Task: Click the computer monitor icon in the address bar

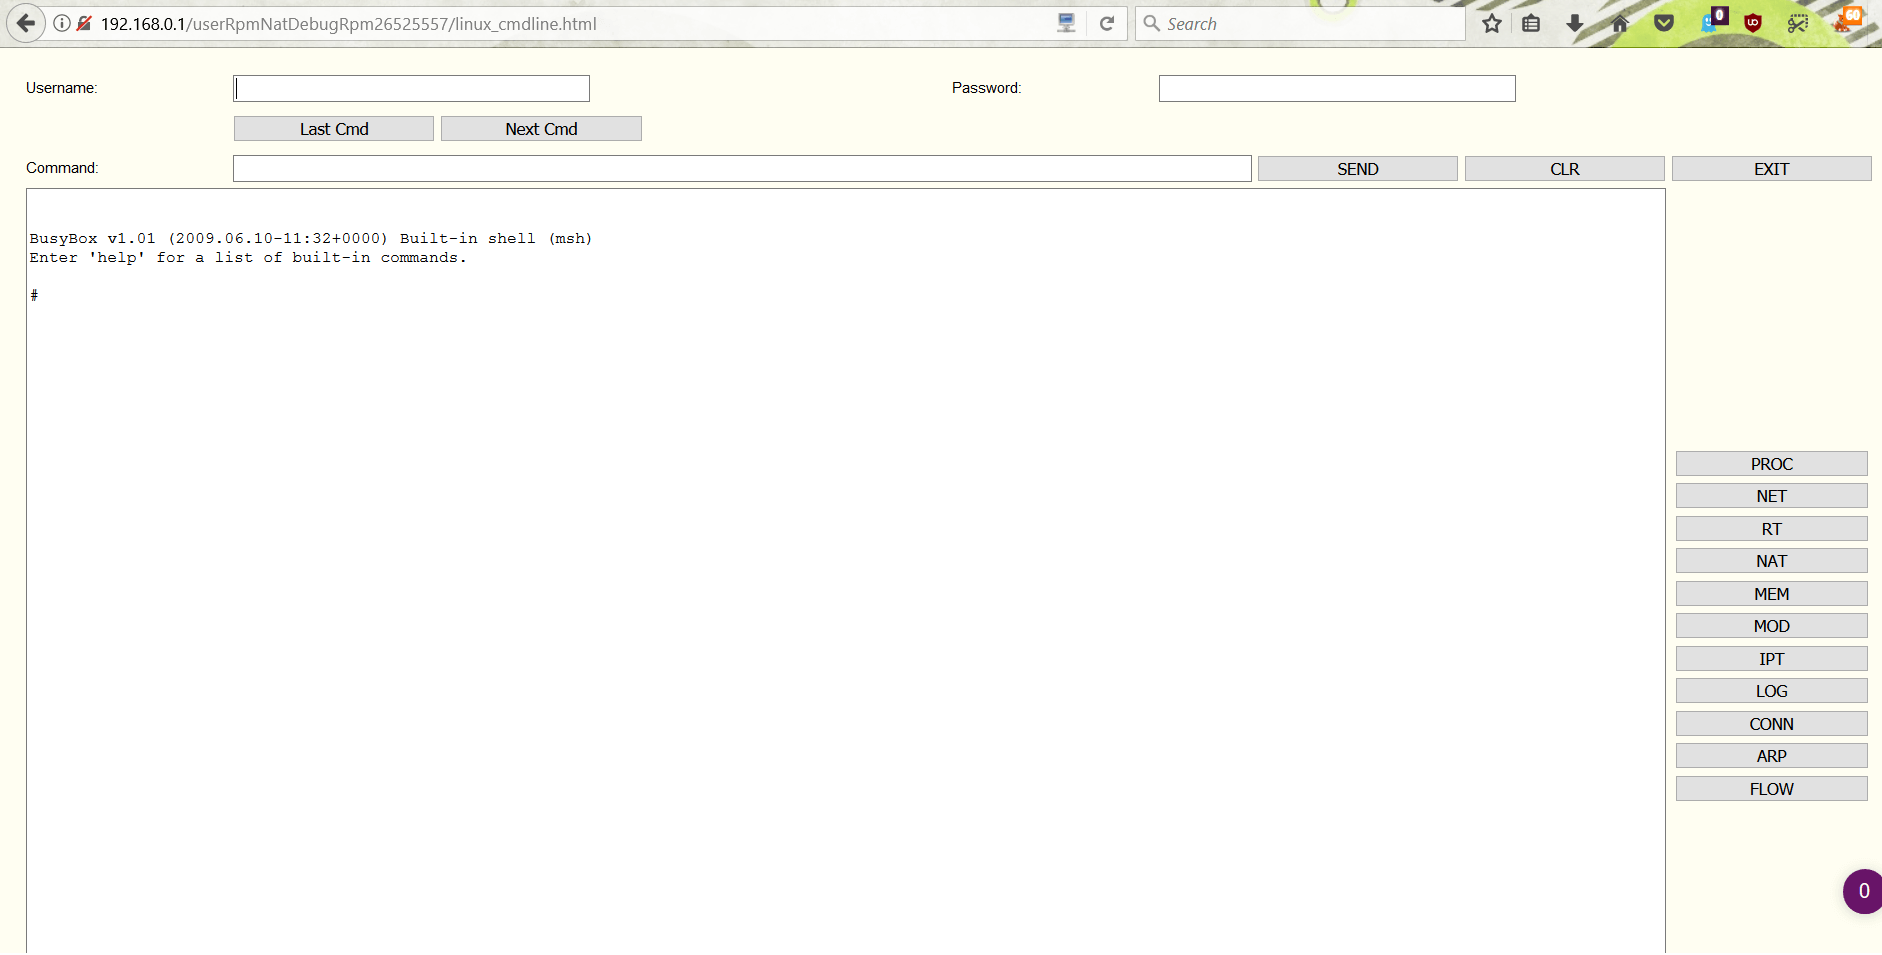Action: (x=1066, y=23)
